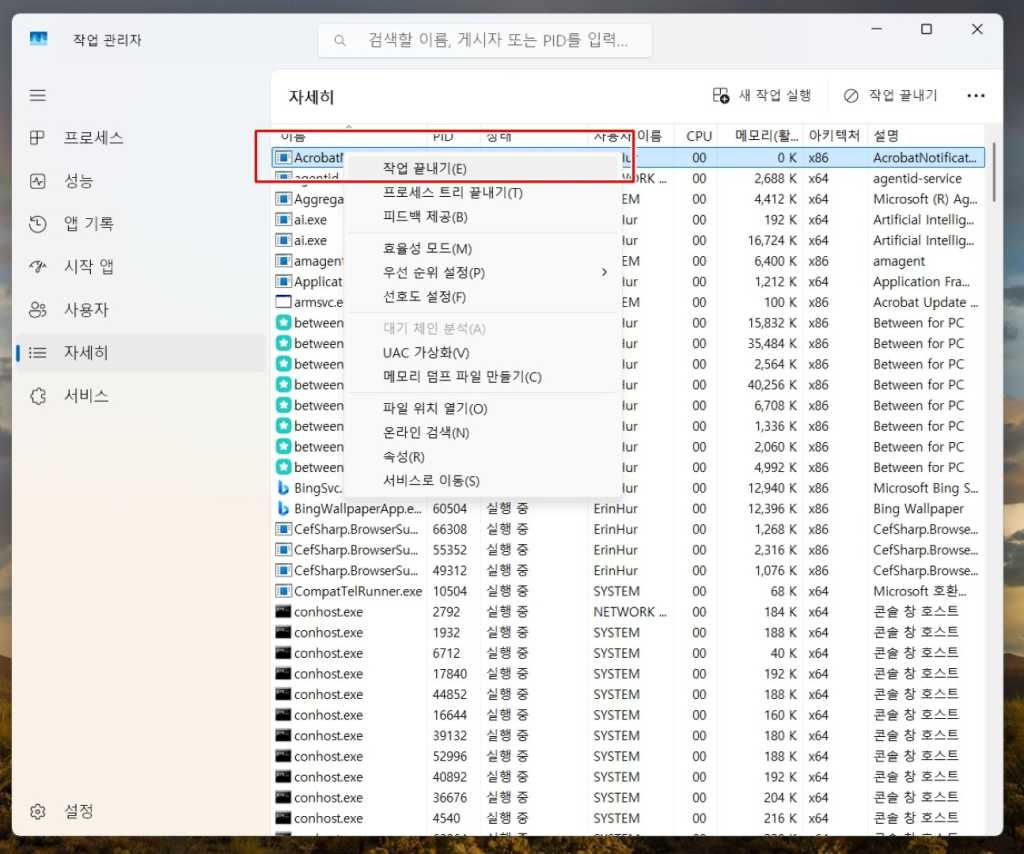The width and height of the screenshot is (1024, 854).
Task: Open the ... overflow options menu
Action: pyautogui.click(x=975, y=94)
